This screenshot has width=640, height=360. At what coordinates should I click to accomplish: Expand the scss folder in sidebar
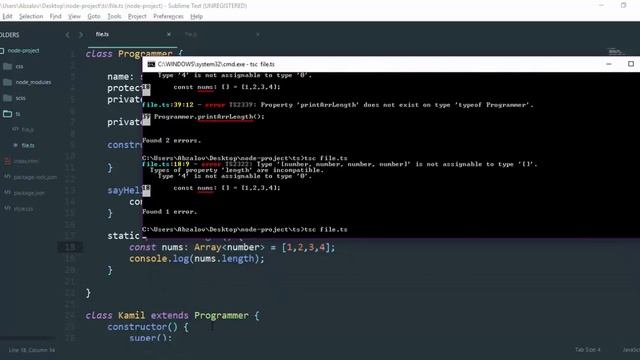click(20, 98)
